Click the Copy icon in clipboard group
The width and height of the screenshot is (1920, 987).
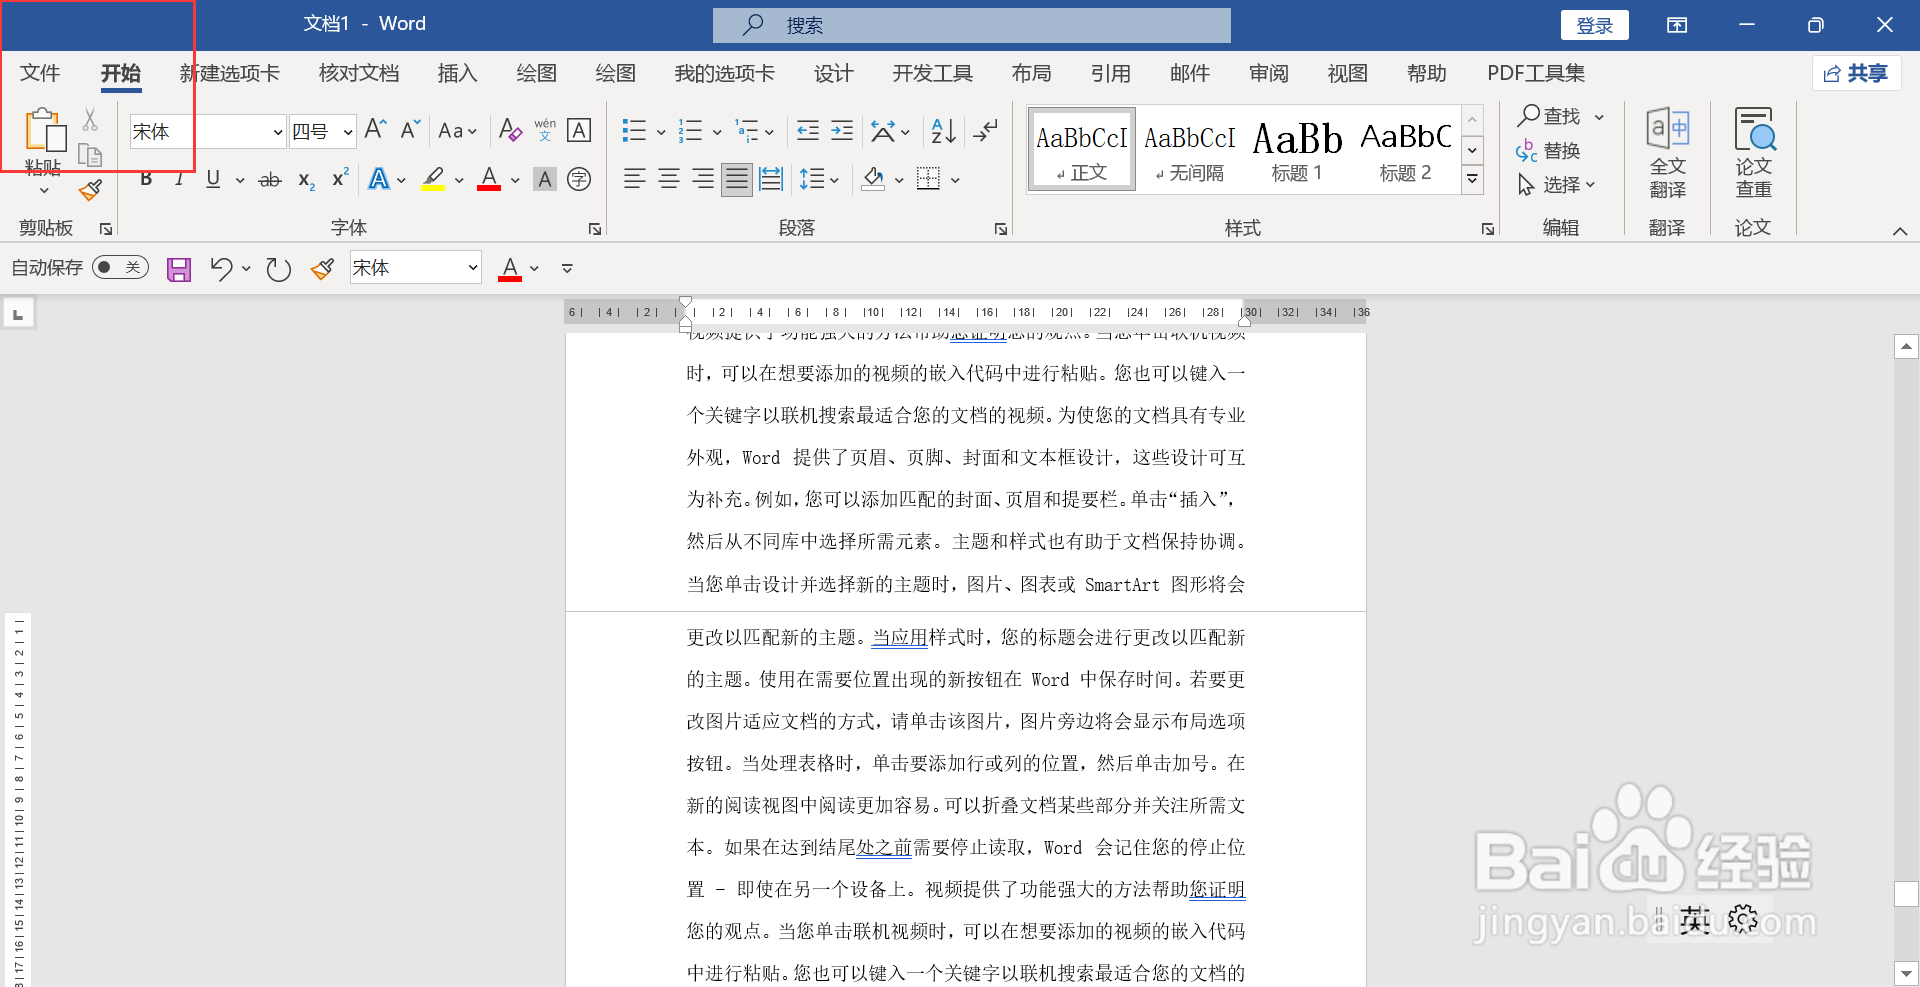tap(90, 155)
